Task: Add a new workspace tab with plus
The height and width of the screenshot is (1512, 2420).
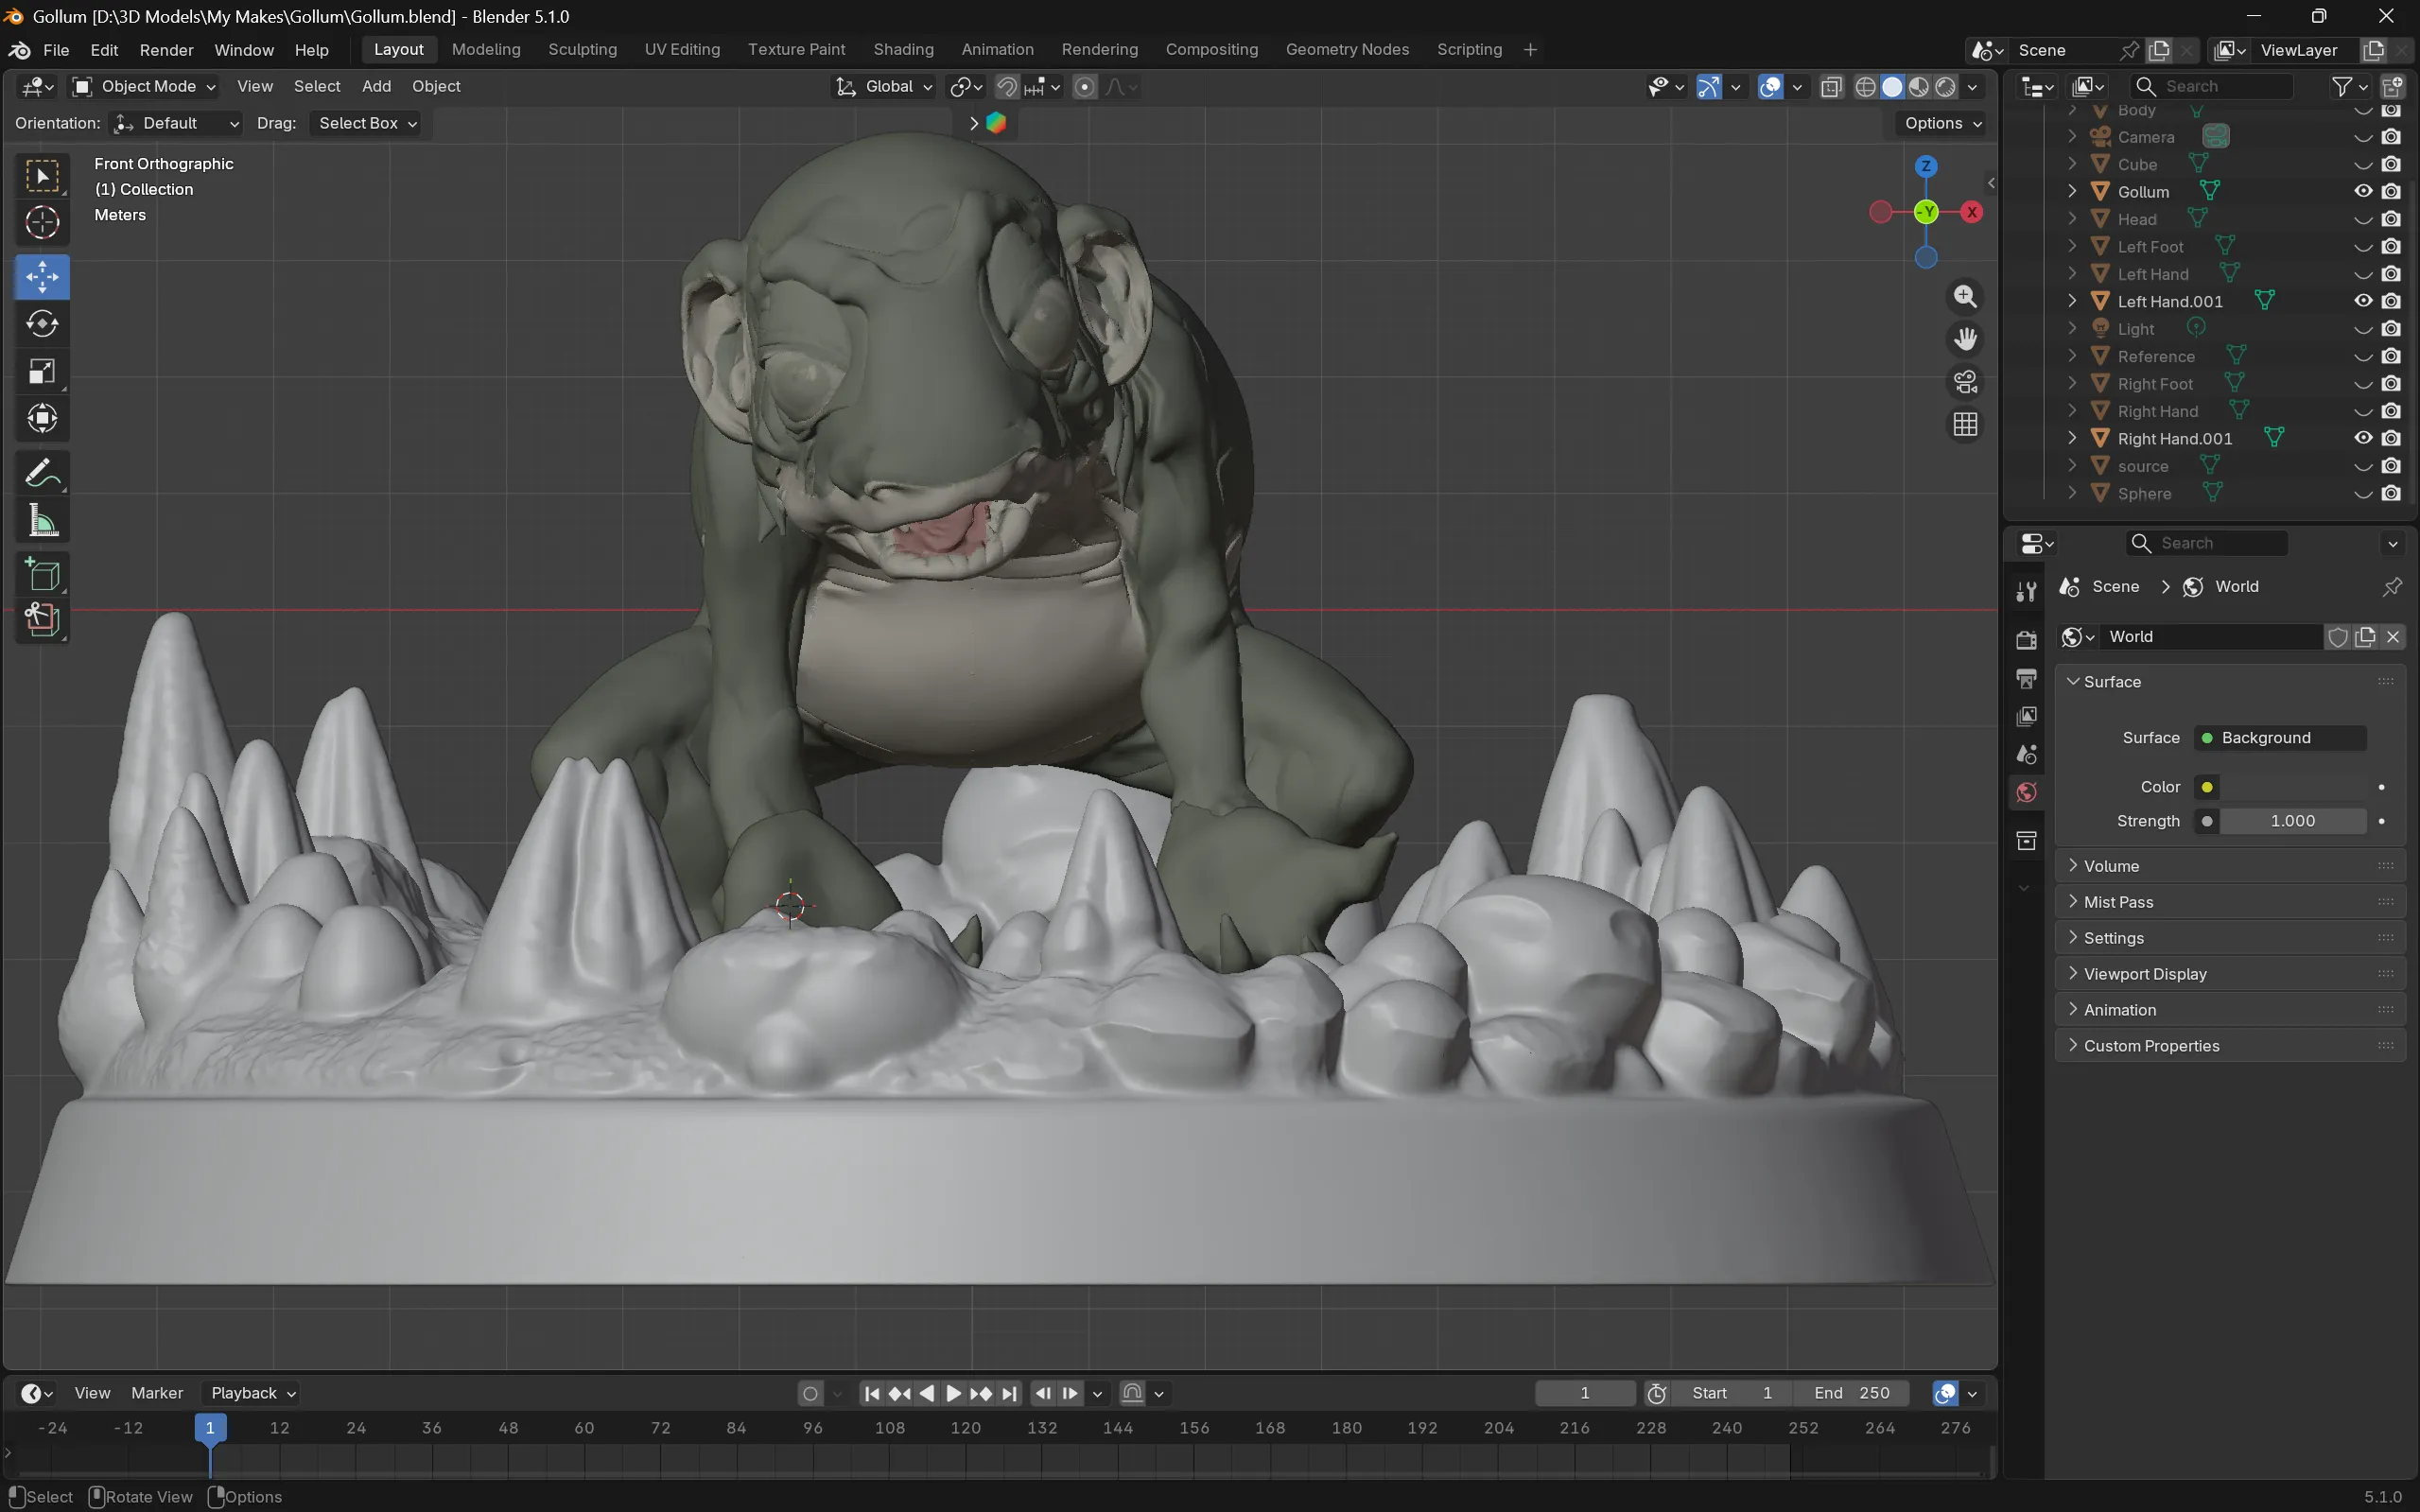Action: (1529, 50)
